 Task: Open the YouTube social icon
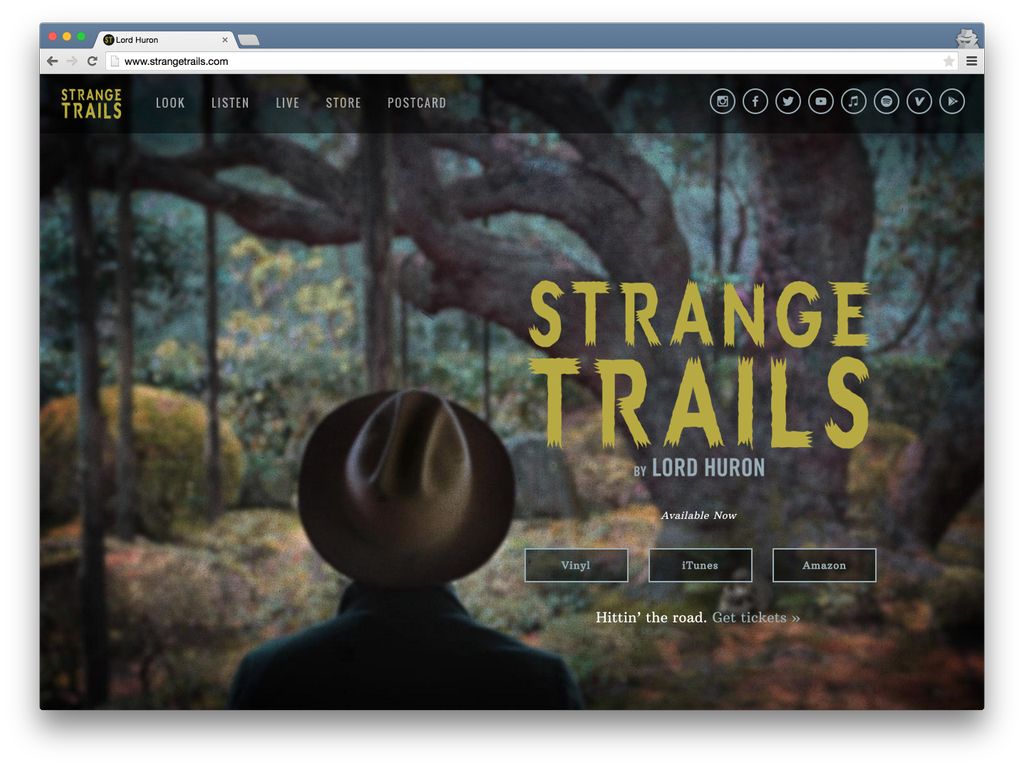click(x=821, y=101)
